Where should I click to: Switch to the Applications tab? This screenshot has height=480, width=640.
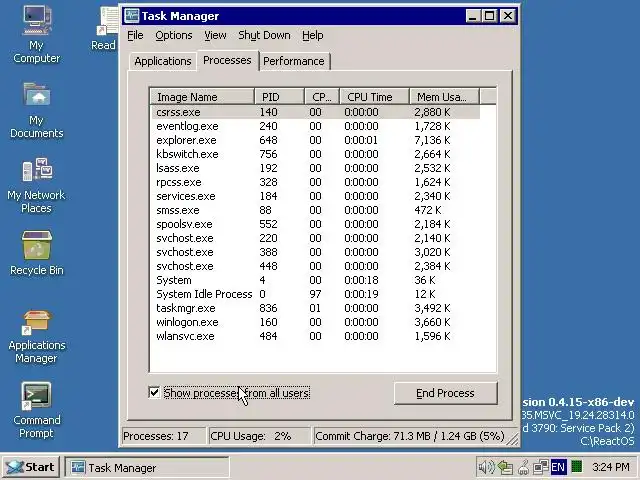[x=162, y=61]
